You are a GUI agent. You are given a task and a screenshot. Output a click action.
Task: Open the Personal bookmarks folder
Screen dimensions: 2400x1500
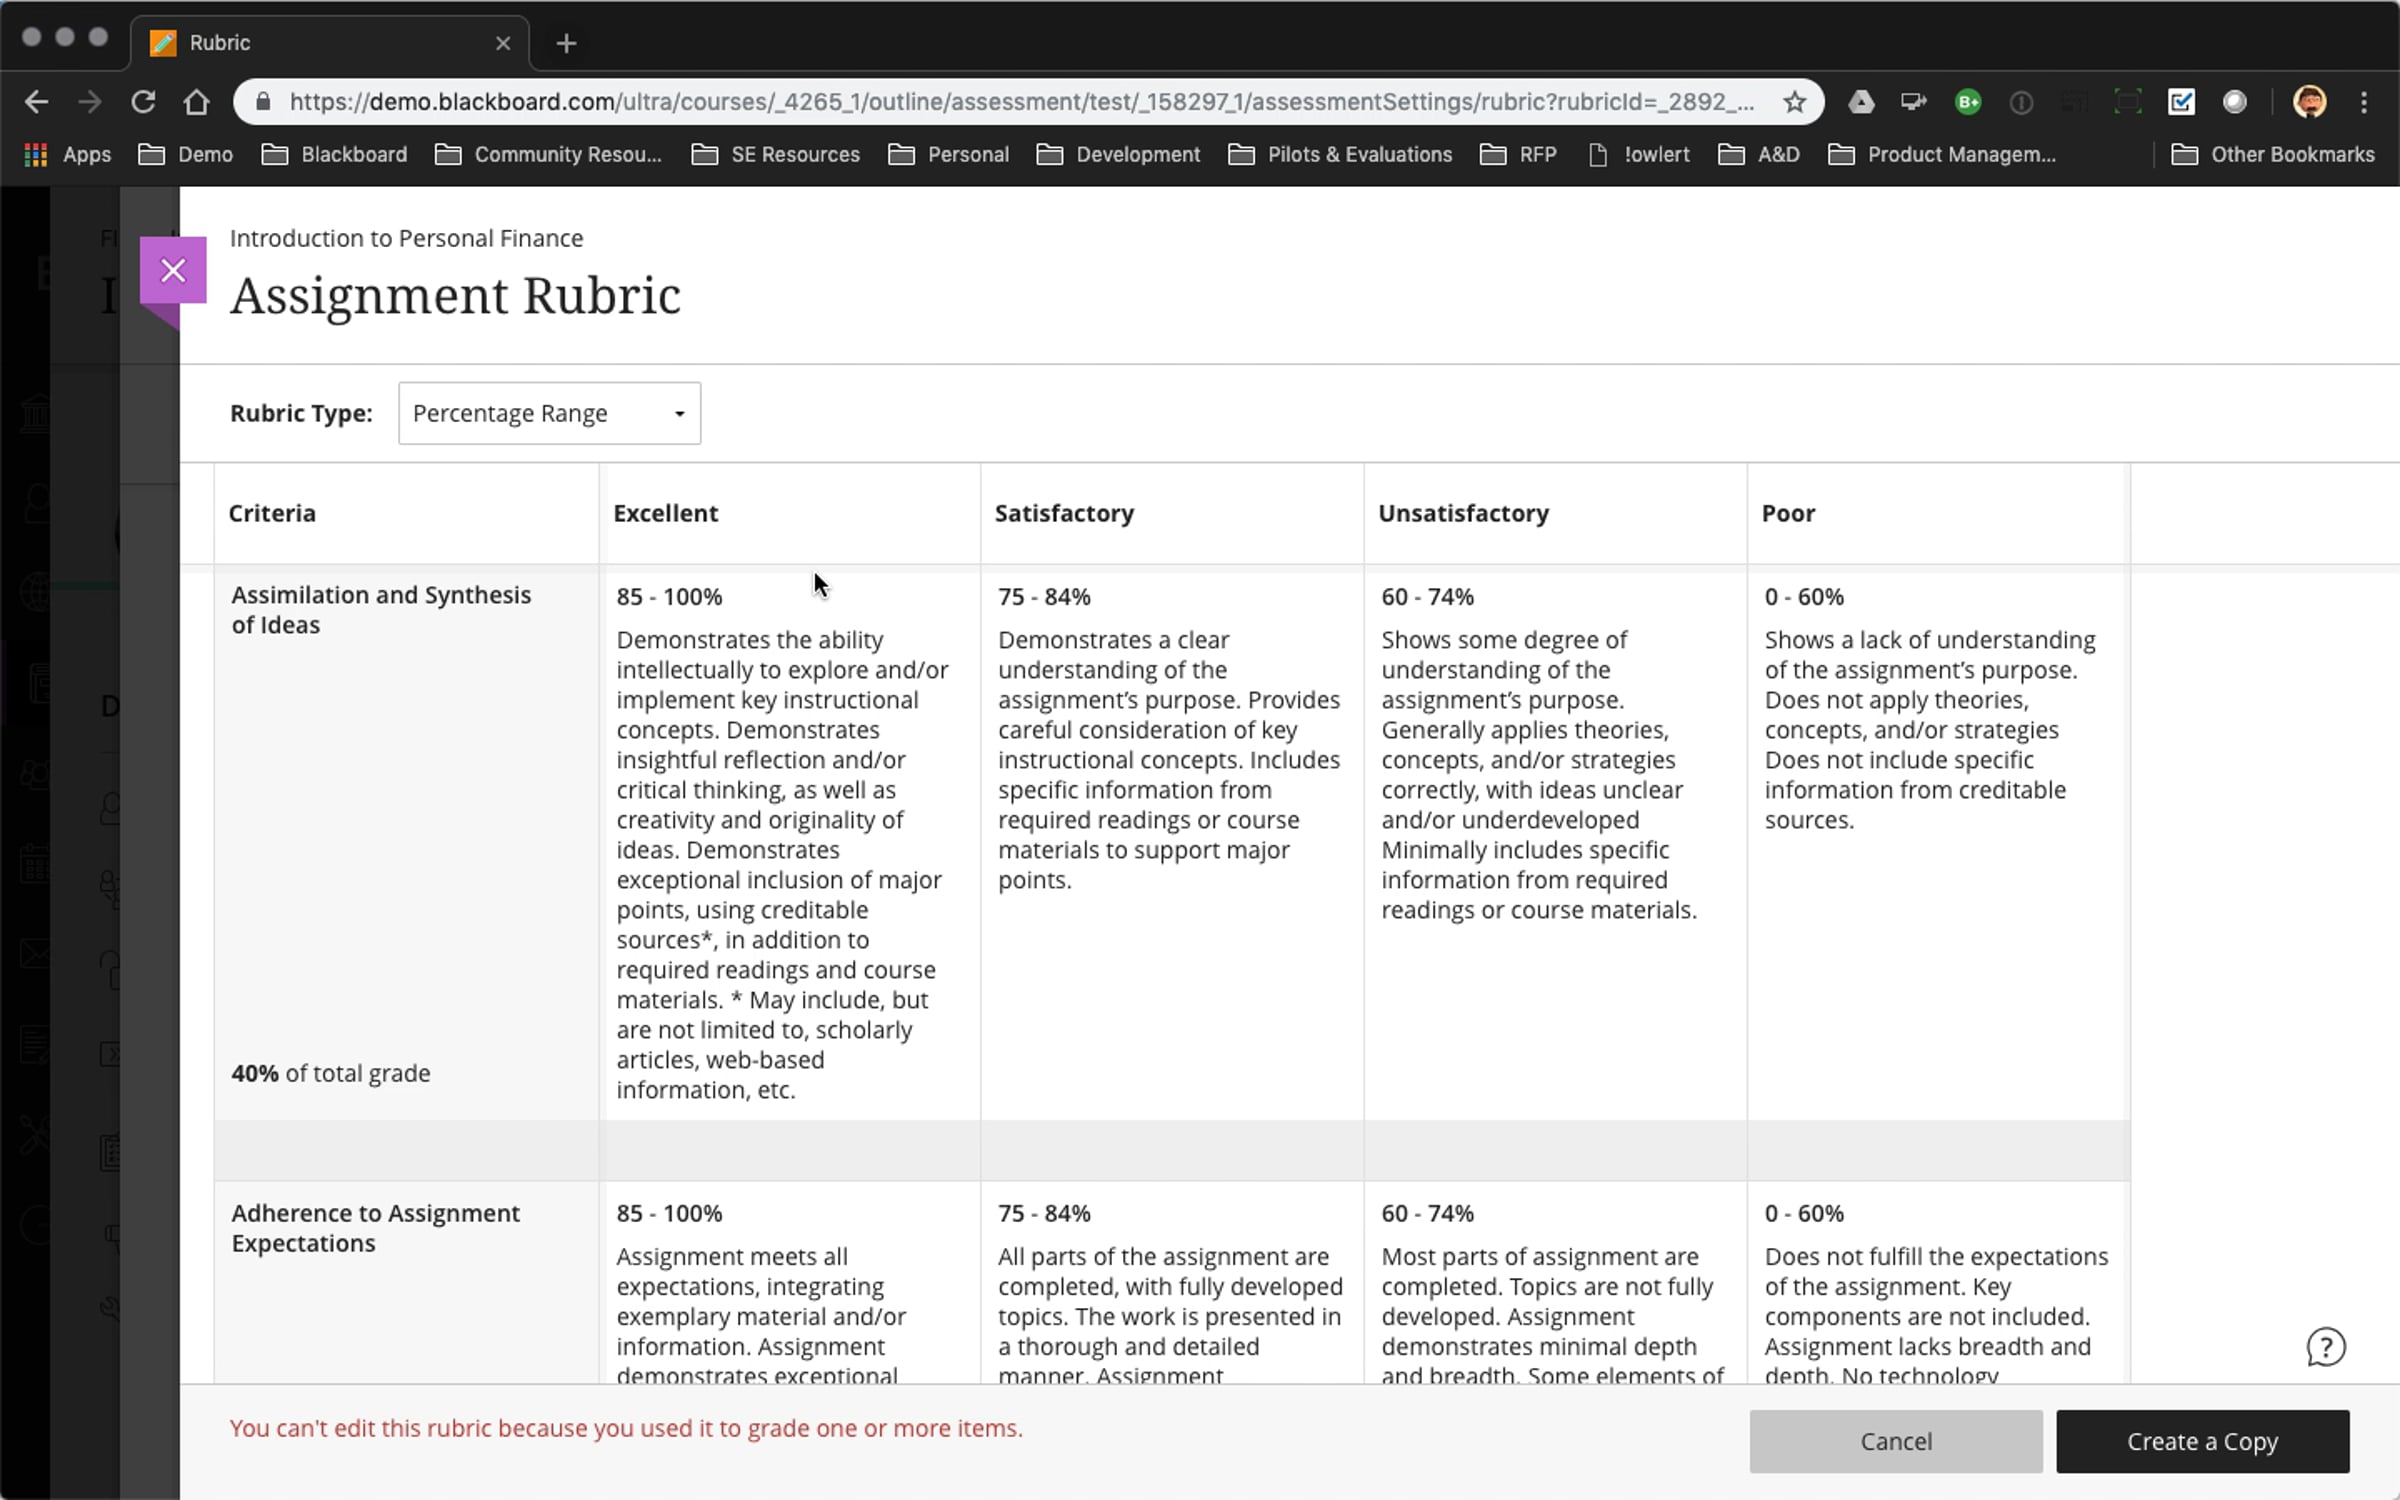point(949,154)
